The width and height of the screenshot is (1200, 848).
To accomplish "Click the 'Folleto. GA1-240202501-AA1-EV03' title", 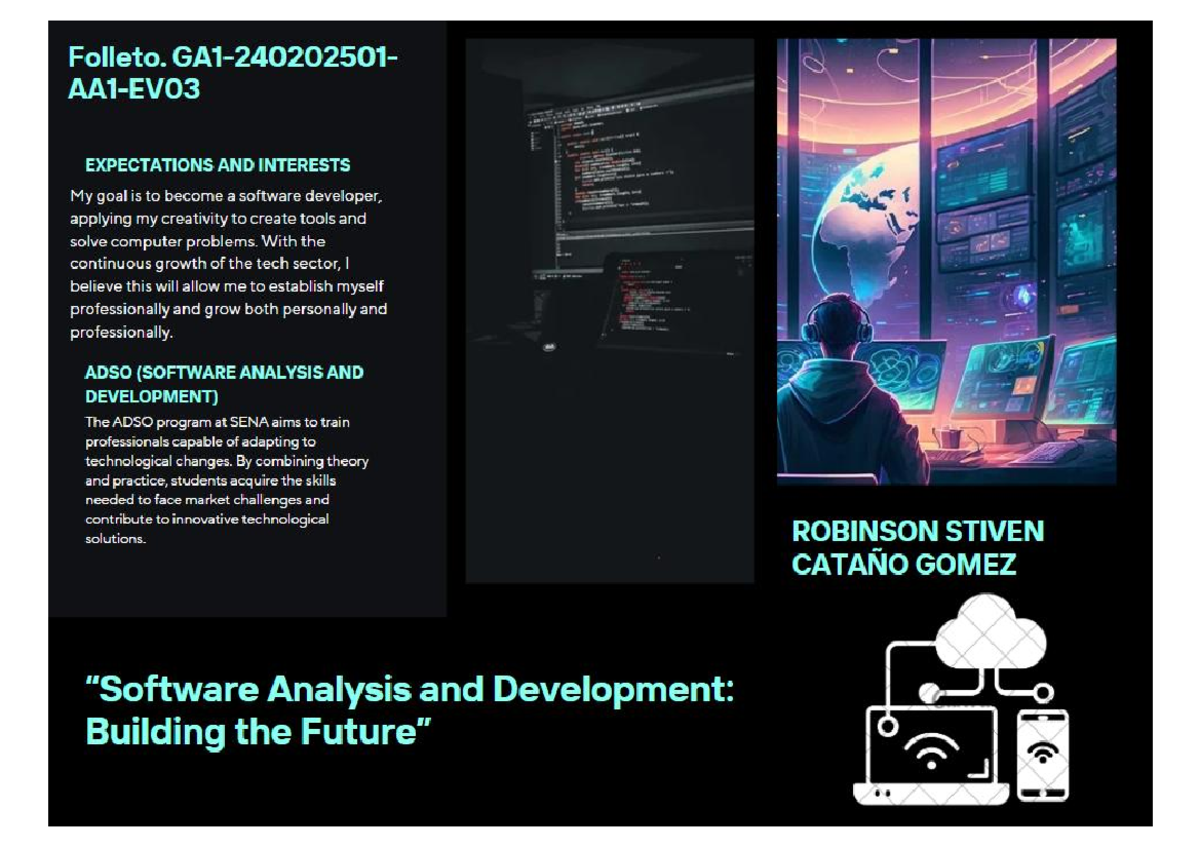I will (x=233, y=73).
